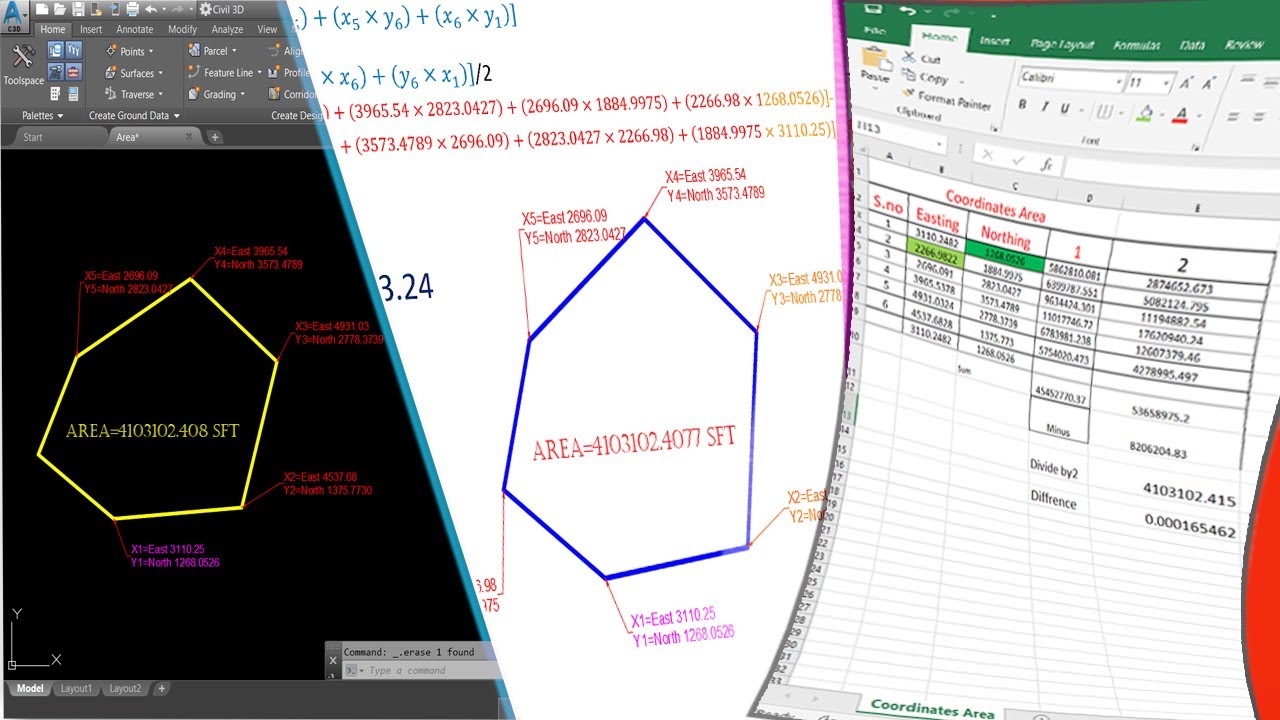1280x720 pixels.
Task: Expand the Traverse dropdown arrow
Action: [160, 94]
